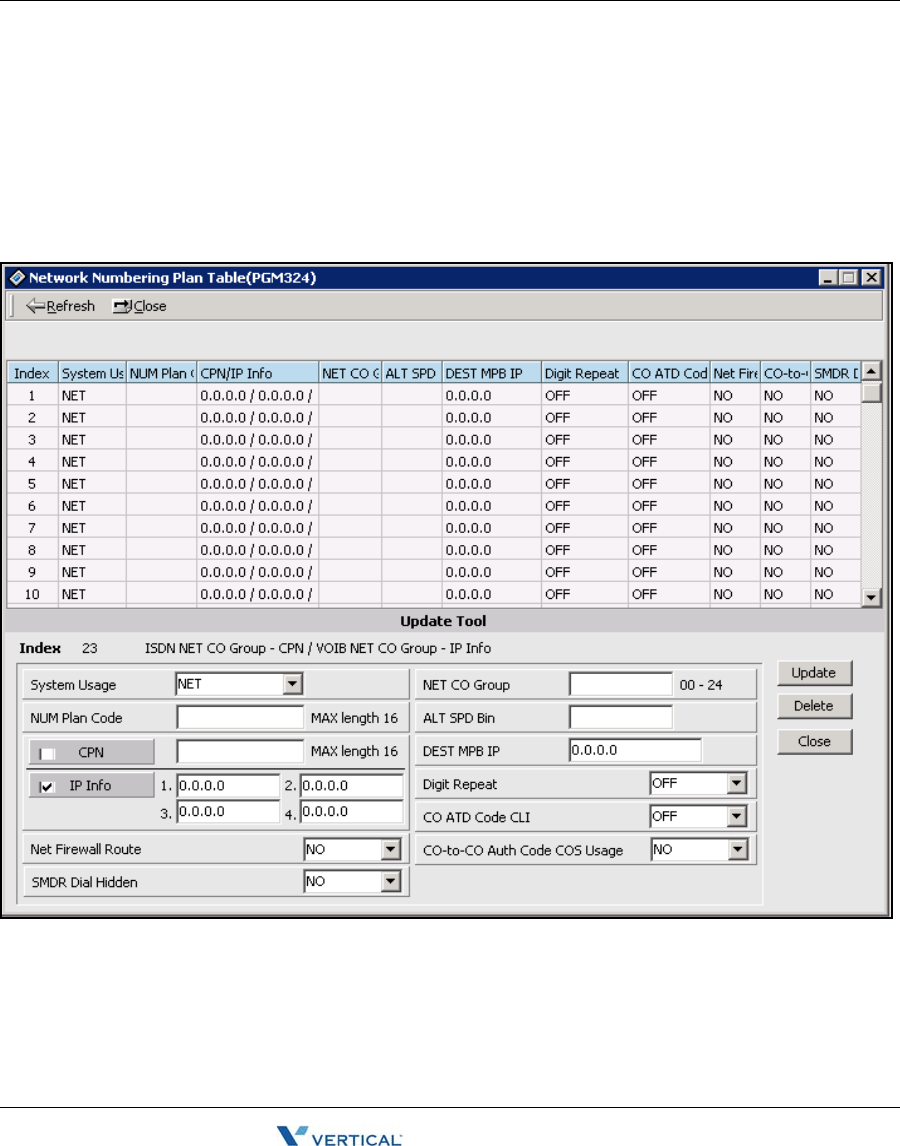900x1146 pixels.
Task: Click the NUM Plan Code input field
Action: (x=240, y=718)
